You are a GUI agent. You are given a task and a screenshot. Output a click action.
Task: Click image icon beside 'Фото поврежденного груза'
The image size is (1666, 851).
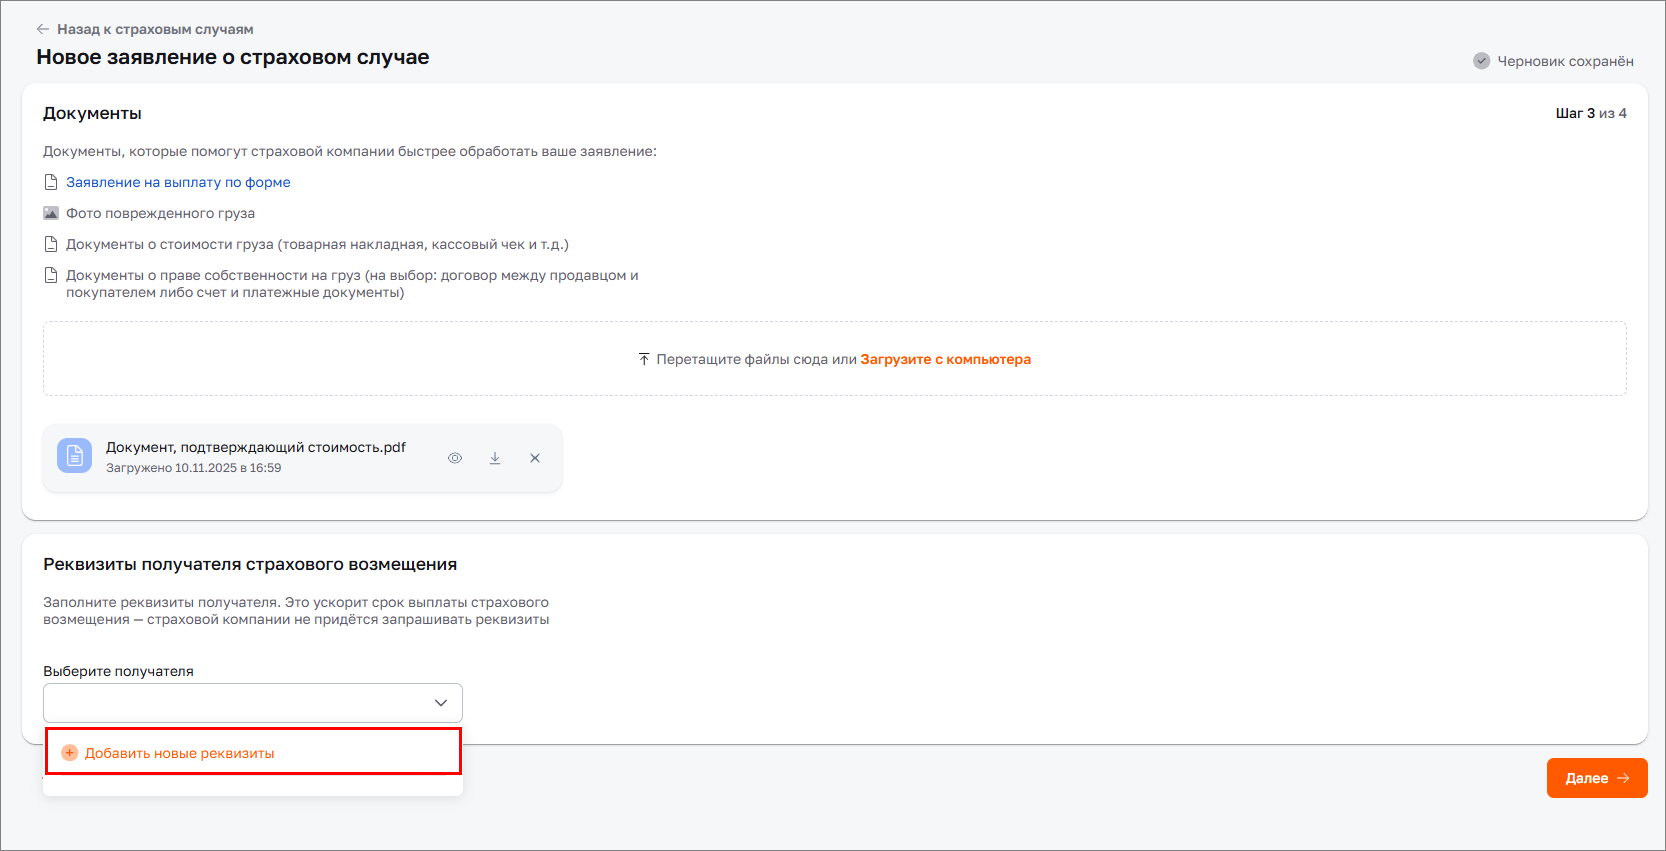(x=51, y=213)
